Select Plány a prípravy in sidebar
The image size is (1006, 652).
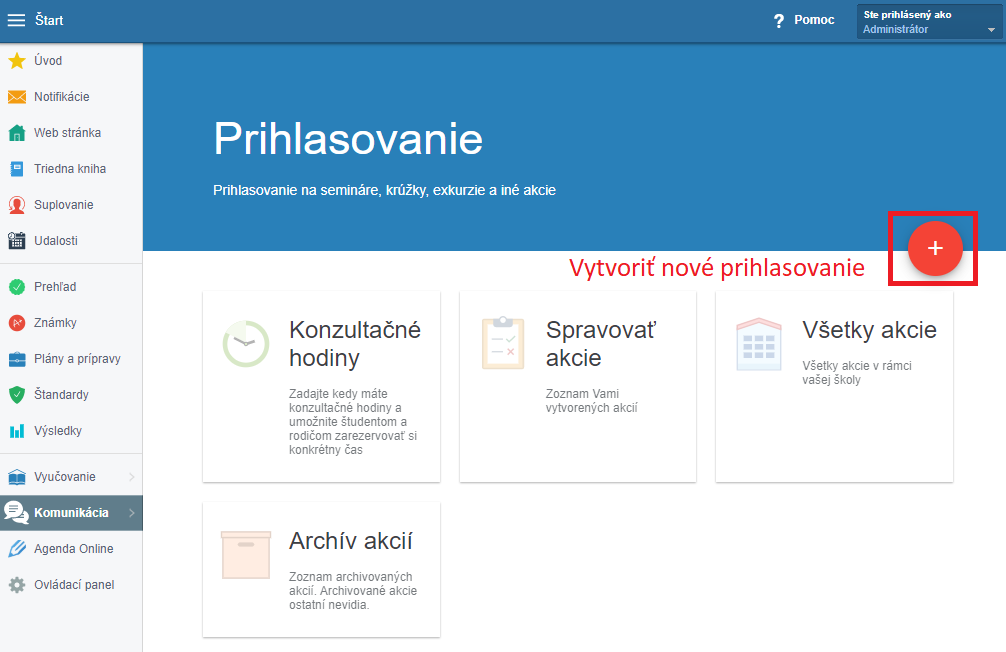click(77, 359)
